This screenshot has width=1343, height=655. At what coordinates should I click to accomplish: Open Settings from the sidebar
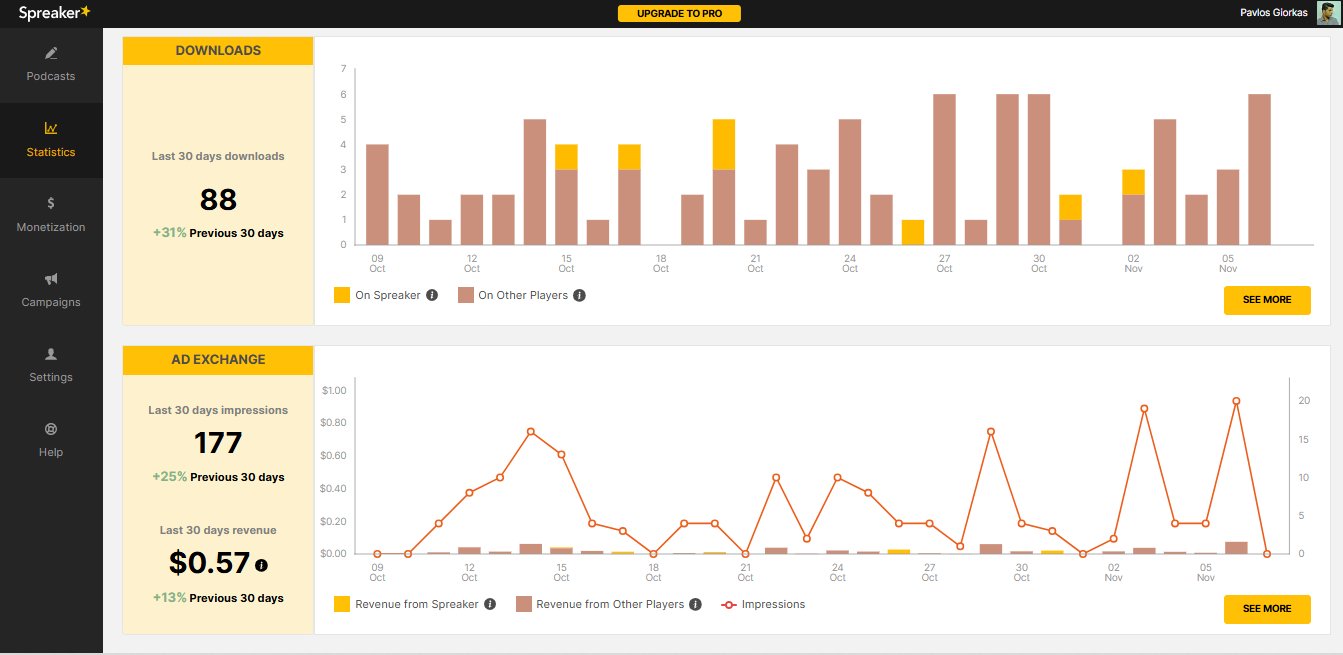51,365
